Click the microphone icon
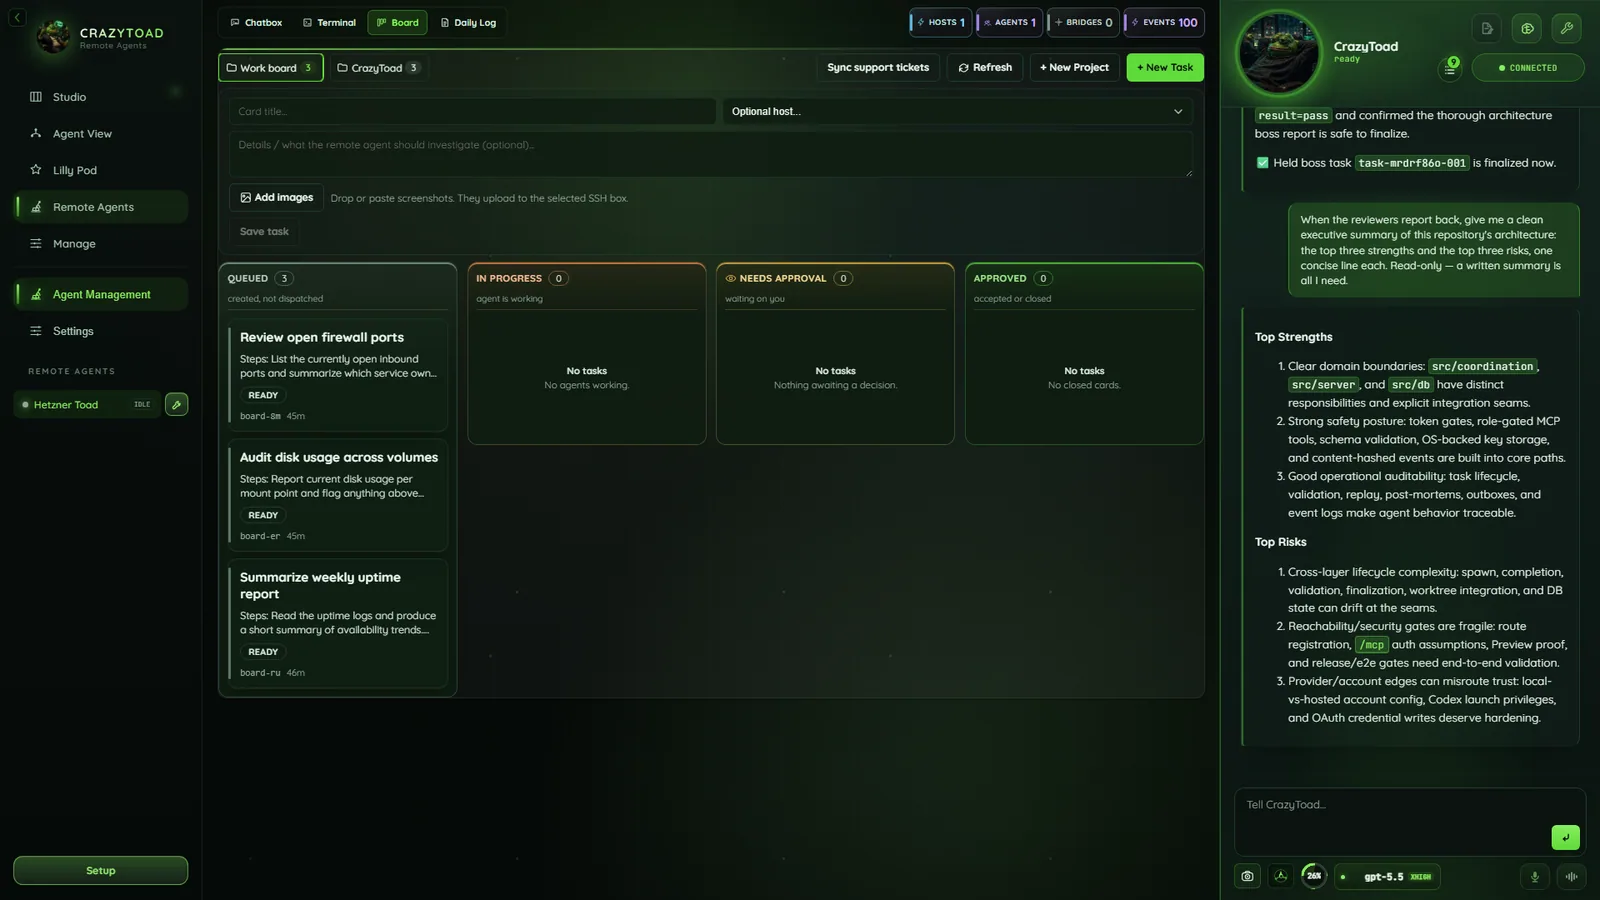The width and height of the screenshot is (1600, 900). coord(1535,877)
